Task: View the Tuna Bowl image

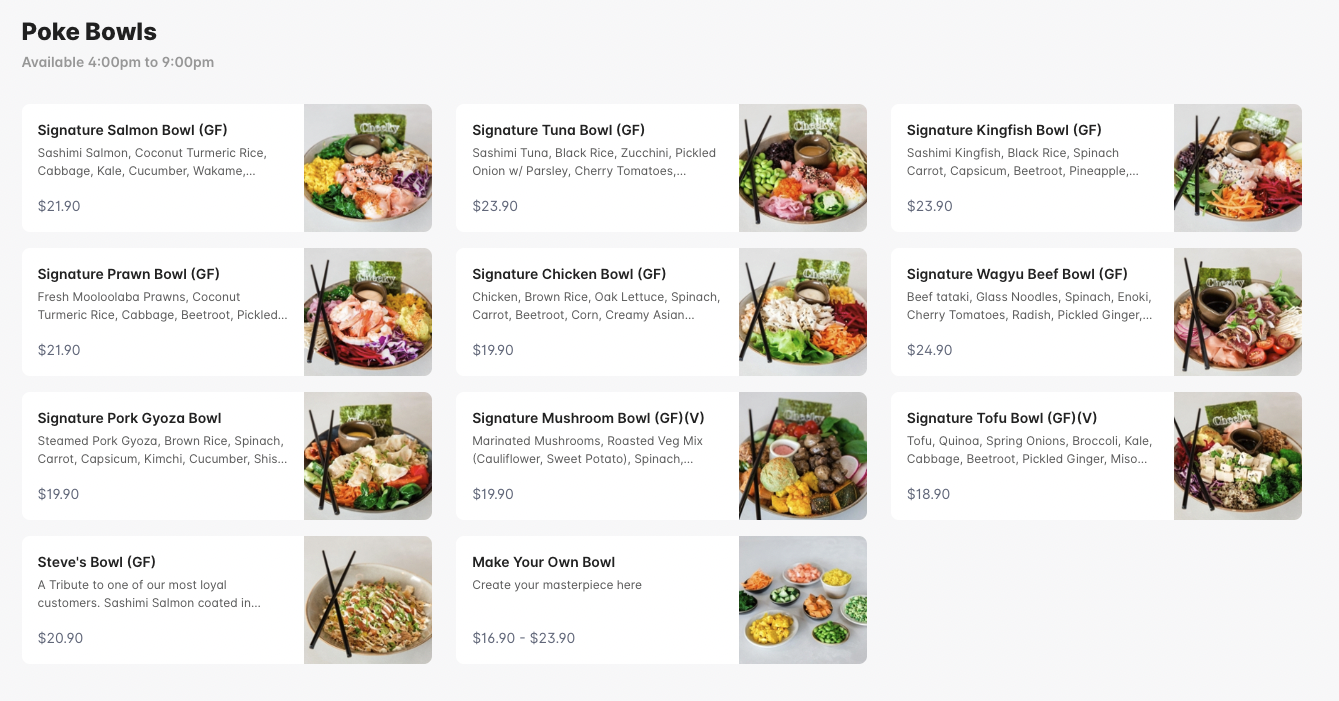Action: click(802, 167)
